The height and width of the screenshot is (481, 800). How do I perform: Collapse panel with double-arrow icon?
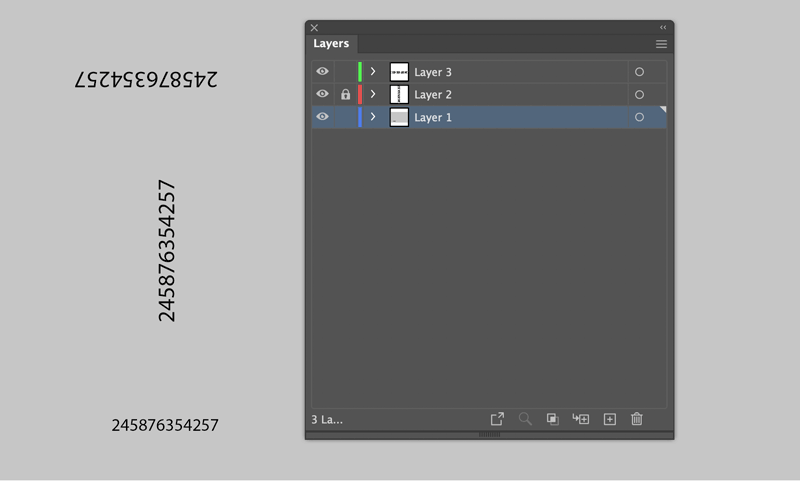click(663, 28)
